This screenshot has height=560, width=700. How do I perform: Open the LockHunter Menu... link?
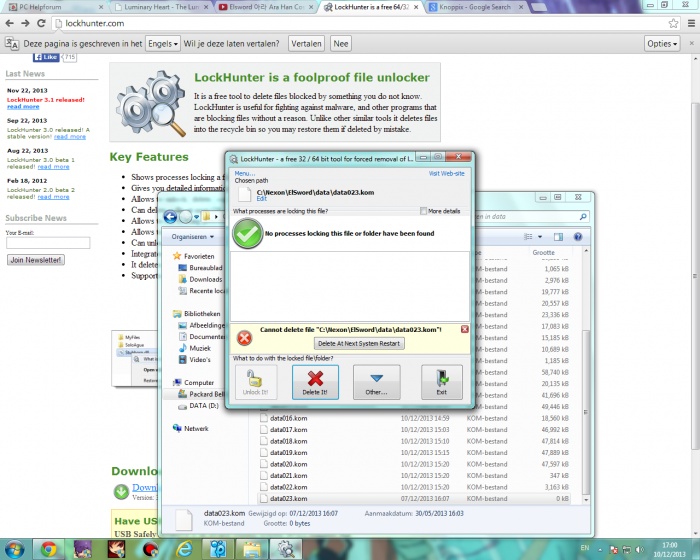coord(245,173)
